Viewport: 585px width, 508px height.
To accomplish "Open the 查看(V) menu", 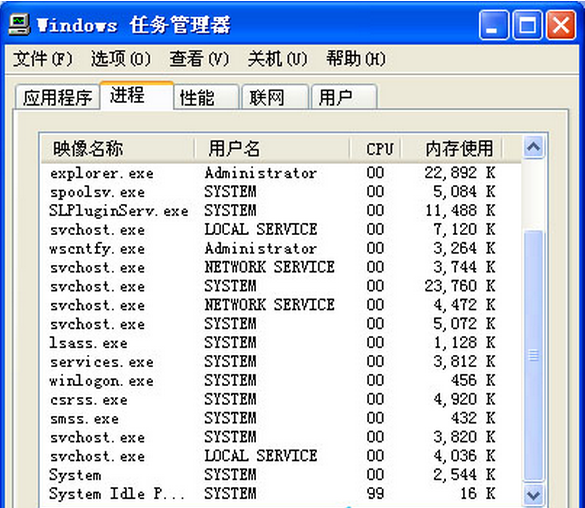I will coord(199,59).
